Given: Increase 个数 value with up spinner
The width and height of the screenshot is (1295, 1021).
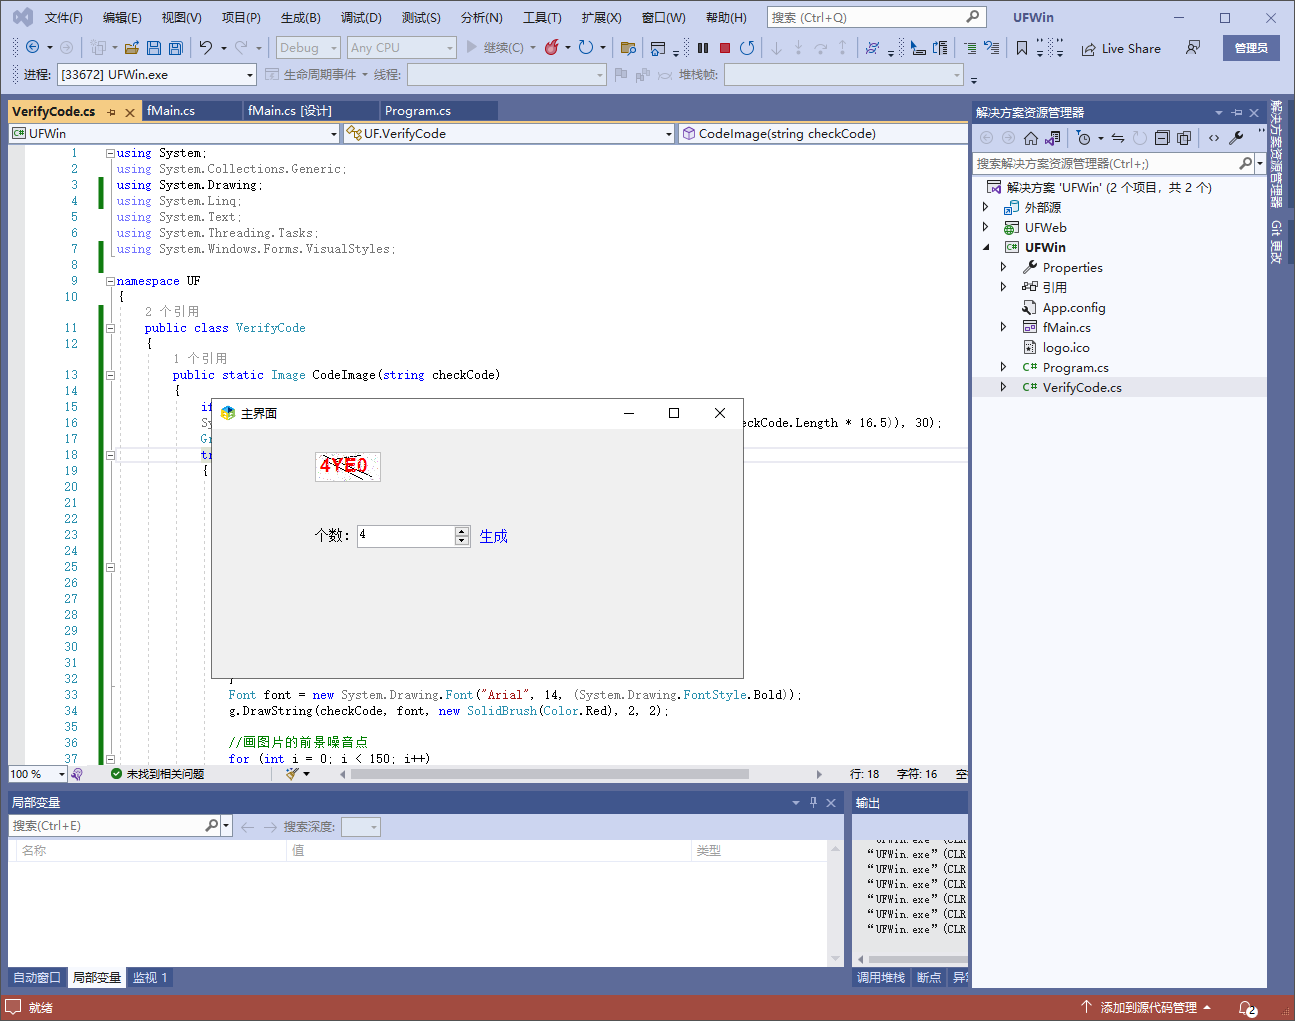Looking at the screenshot, I should (x=462, y=531).
